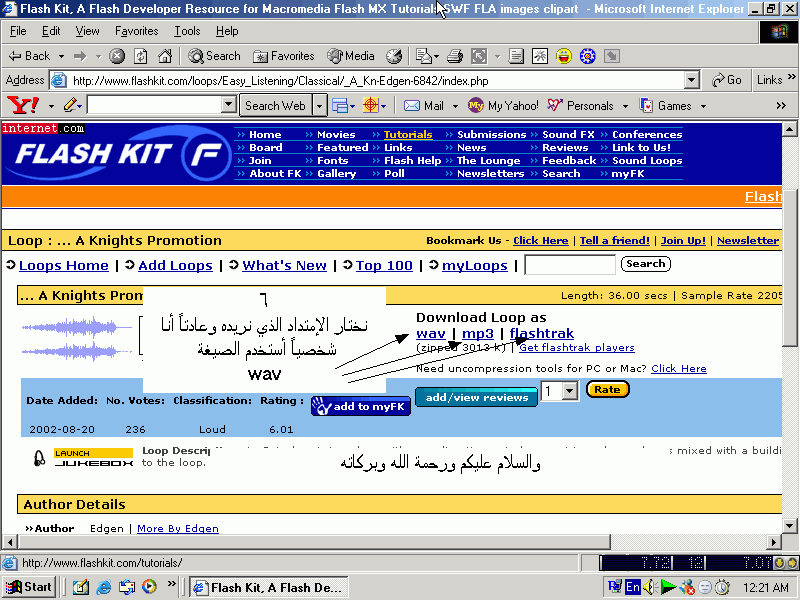Open the Yahoo search box dropdown
This screenshot has height=600, width=800.
[x=229, y=105]
